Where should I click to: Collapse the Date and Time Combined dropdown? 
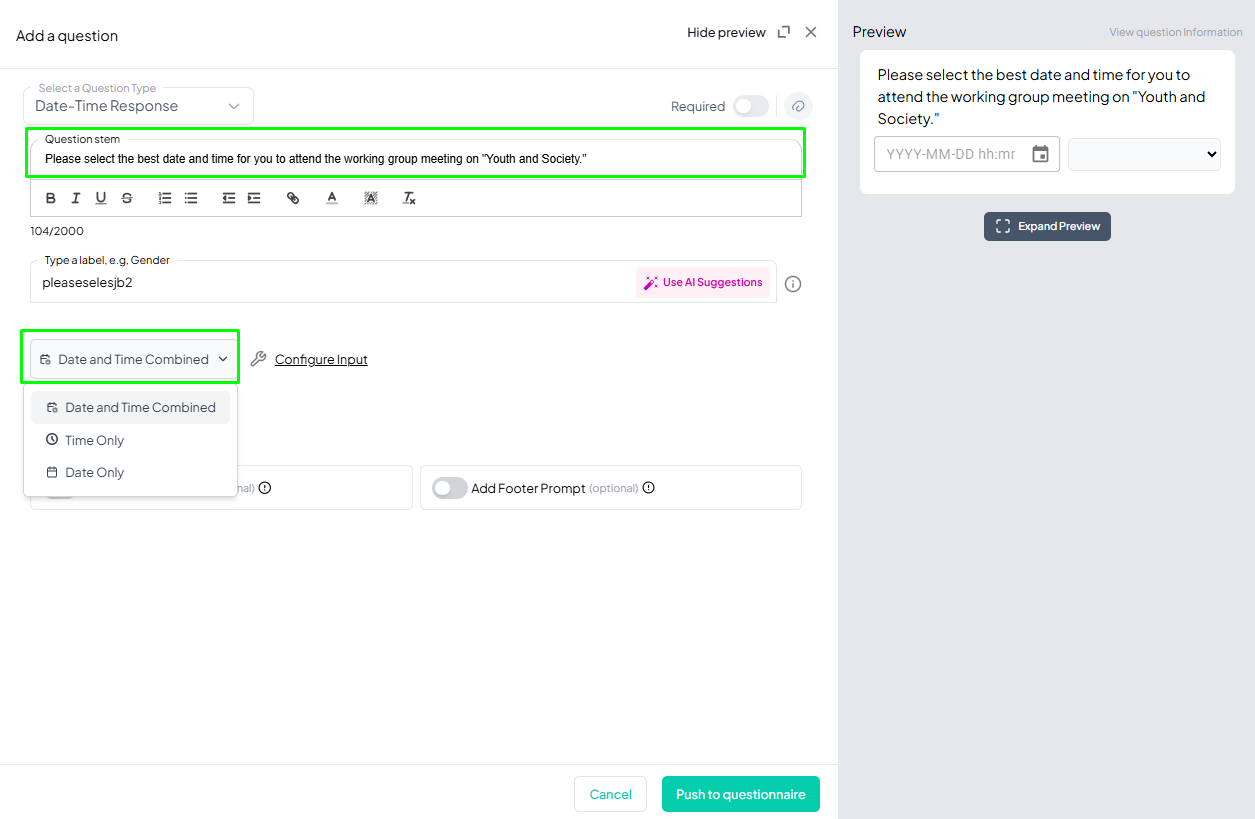[x=134, y=359]
